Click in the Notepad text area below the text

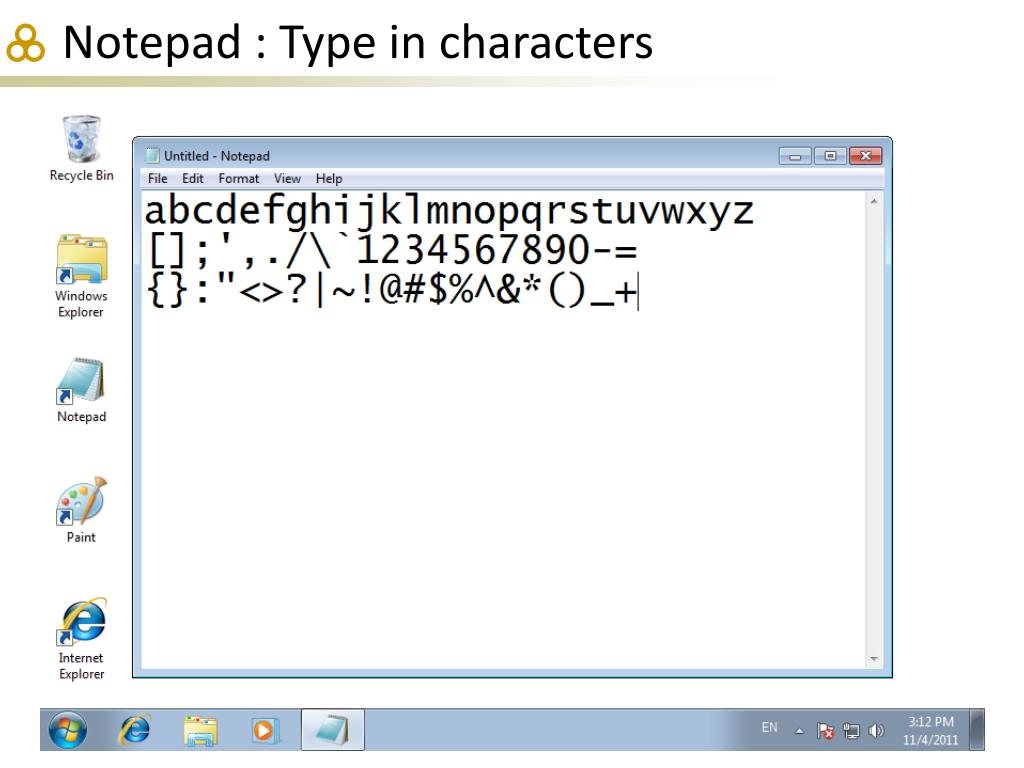pos(503,490)
